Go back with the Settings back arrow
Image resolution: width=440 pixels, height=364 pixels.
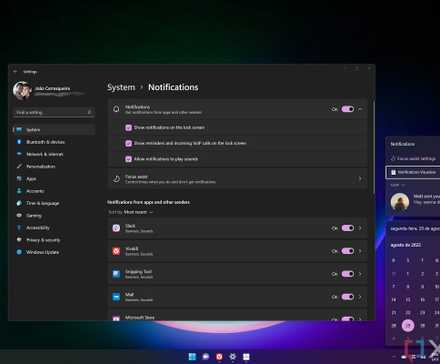pos(15,71)
